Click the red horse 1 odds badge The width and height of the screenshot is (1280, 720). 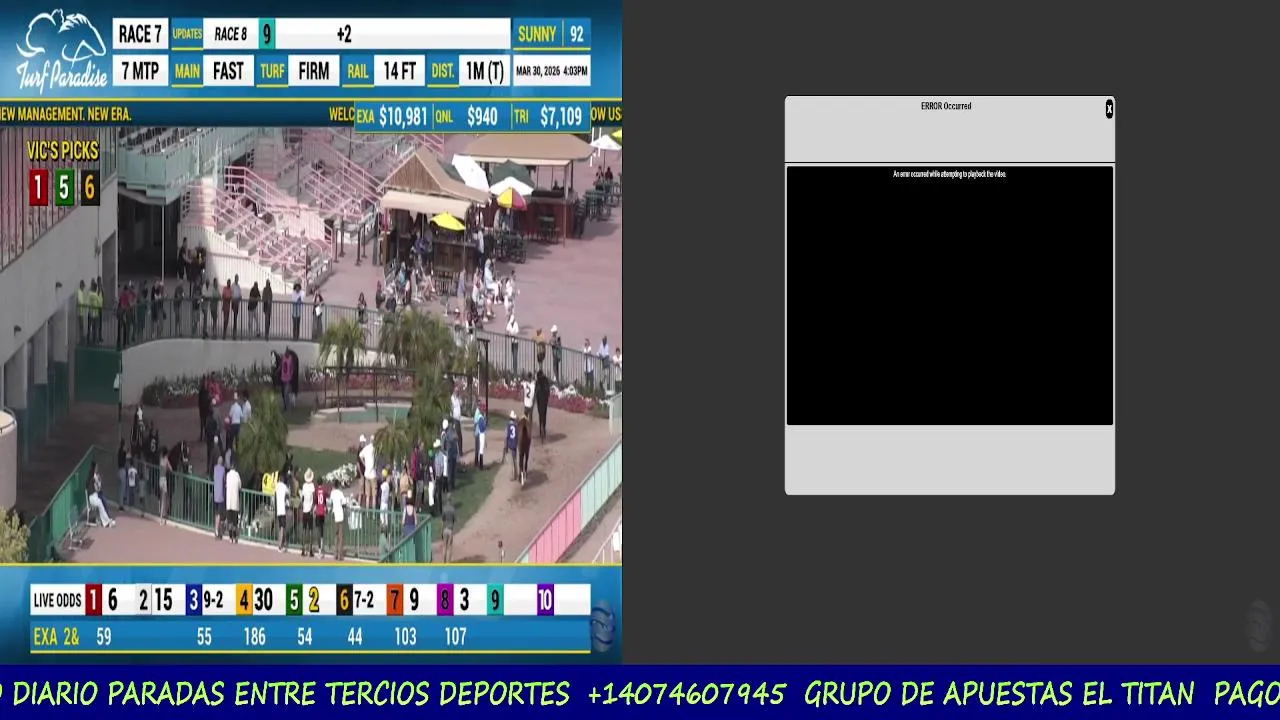point(93,600)
